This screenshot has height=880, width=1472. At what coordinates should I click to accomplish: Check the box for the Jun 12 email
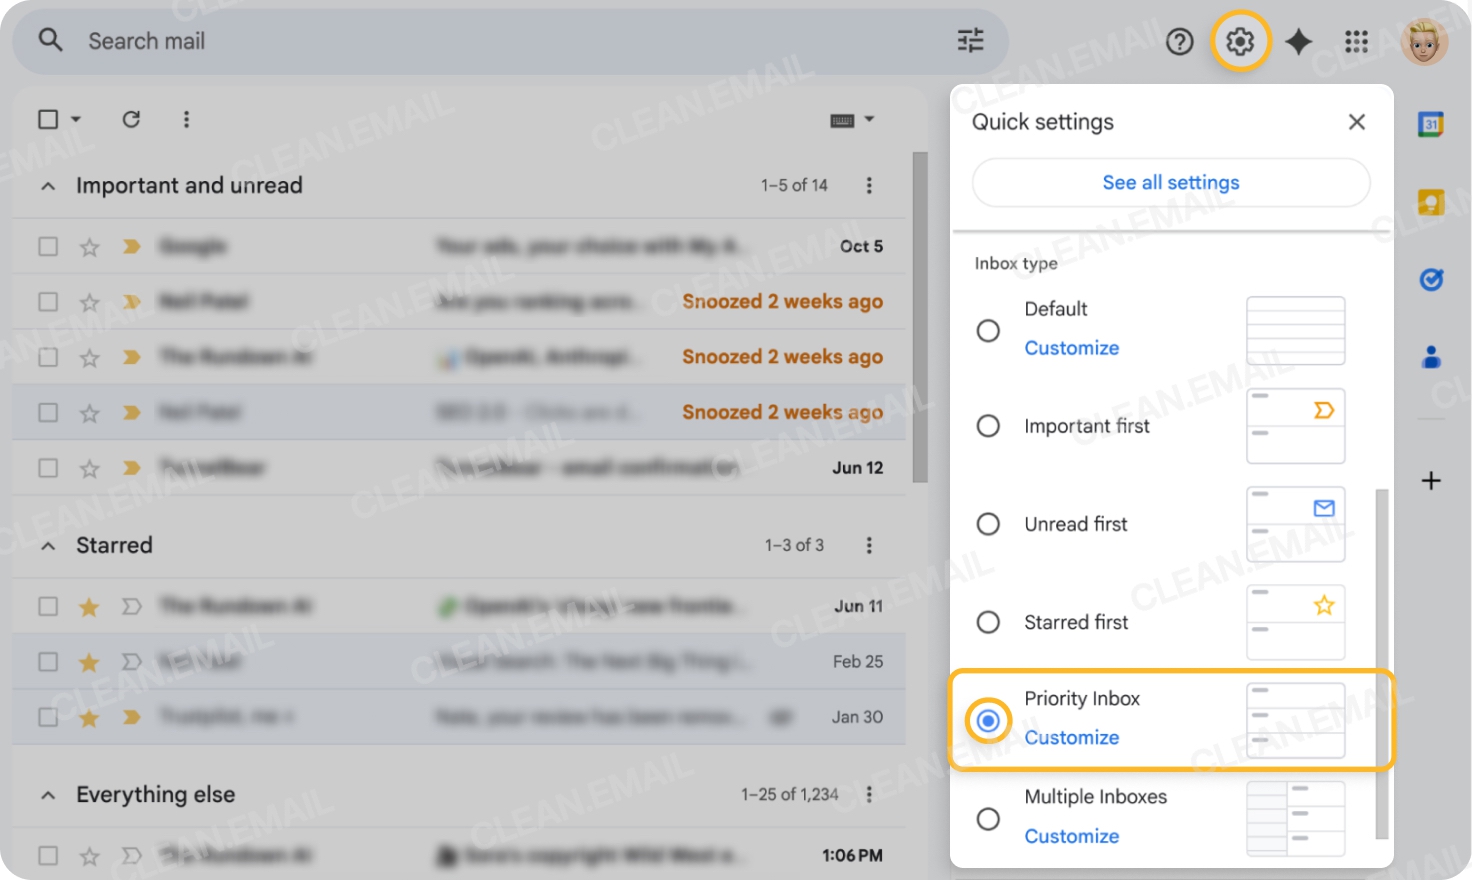(x=48, y=468)
